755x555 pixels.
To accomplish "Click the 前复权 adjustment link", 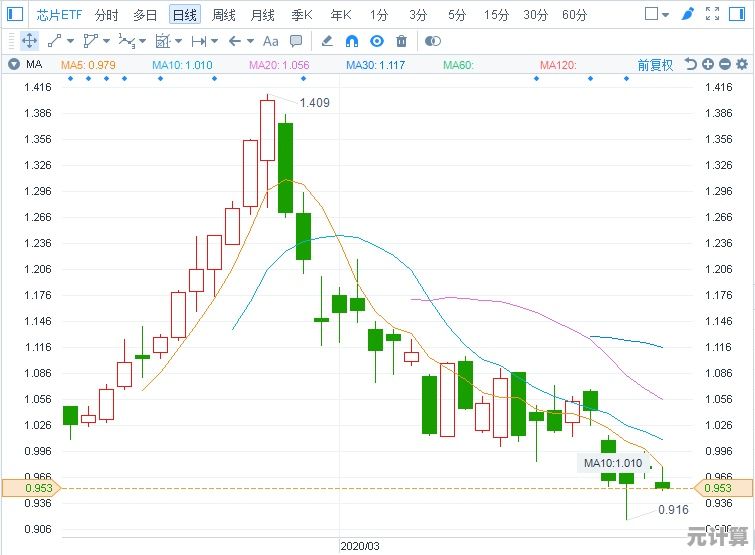I will pos(656,64).
